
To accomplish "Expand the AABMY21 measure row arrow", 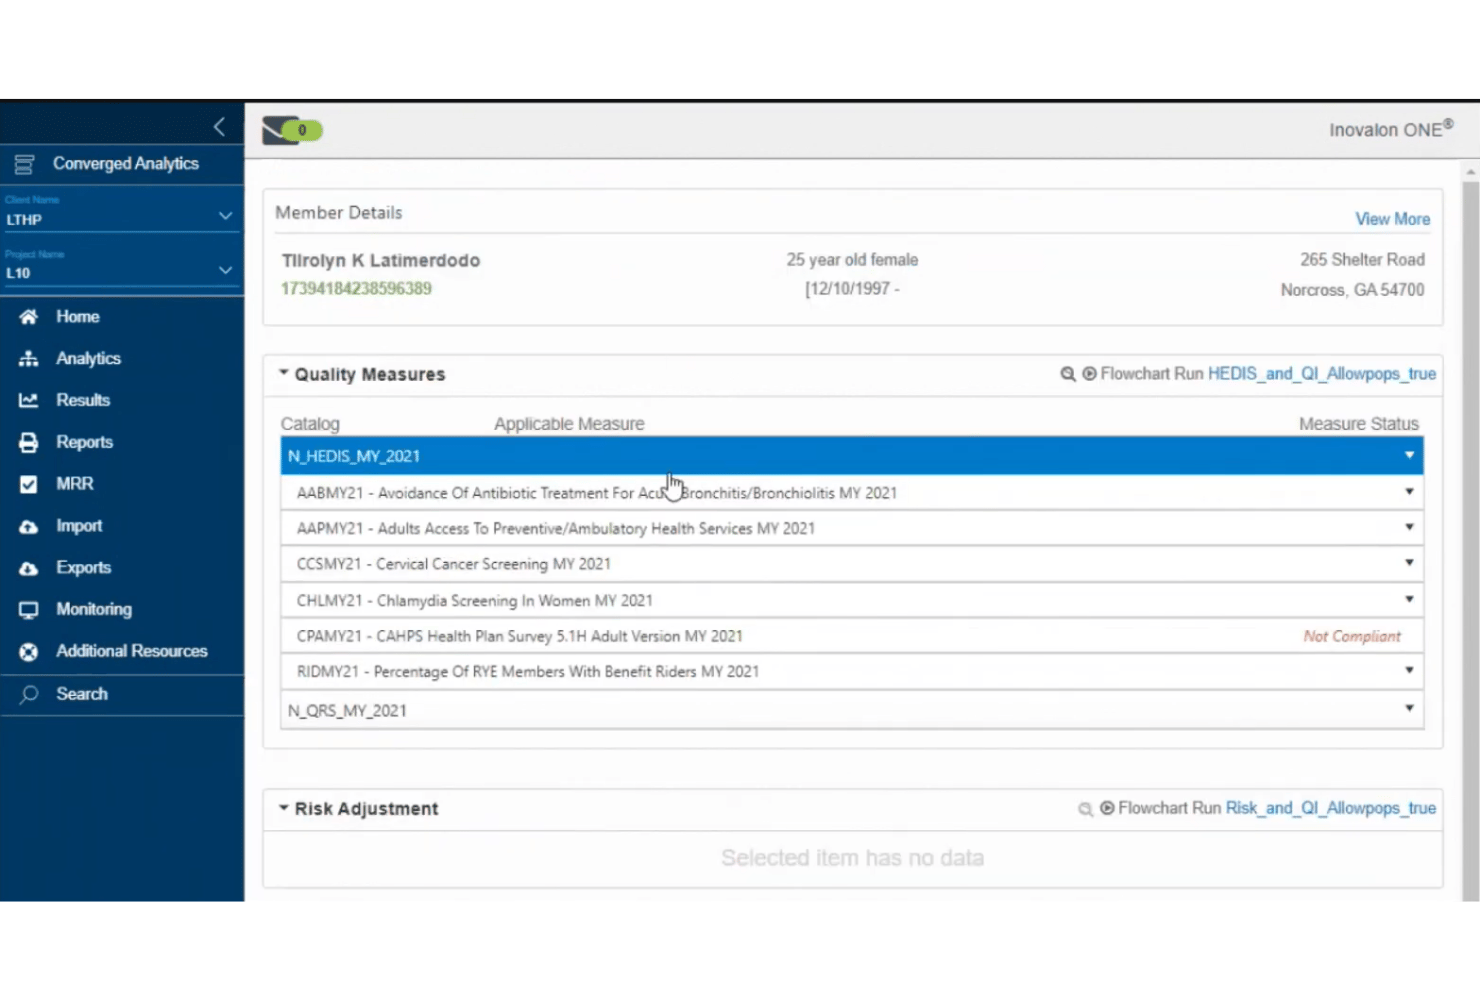I will (x=1409, y=492).
